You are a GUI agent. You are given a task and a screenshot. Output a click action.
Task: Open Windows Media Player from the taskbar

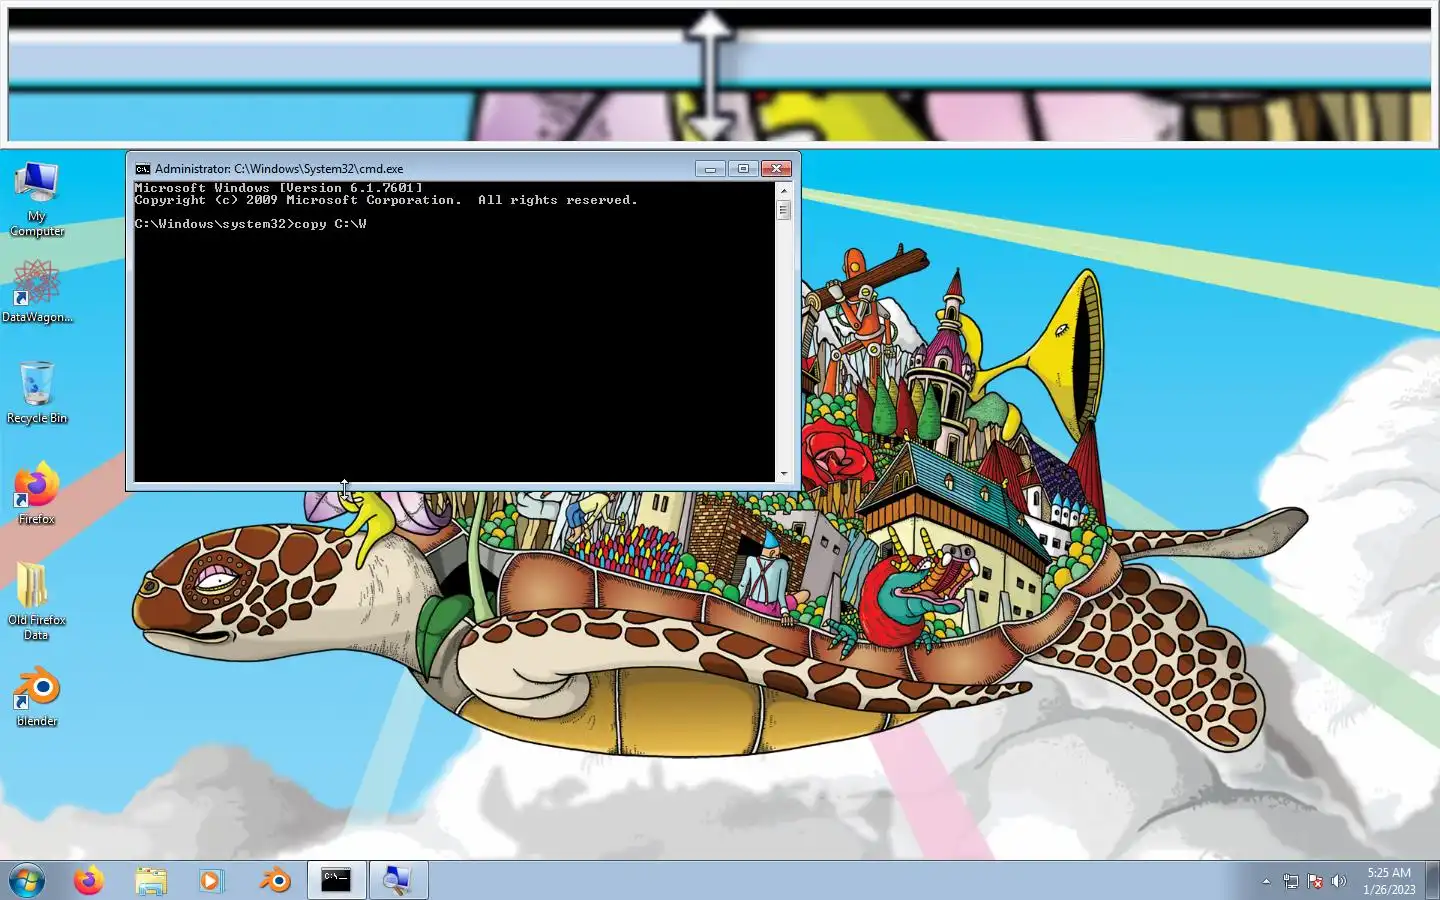pyautogui.click(x=211, y=881)
